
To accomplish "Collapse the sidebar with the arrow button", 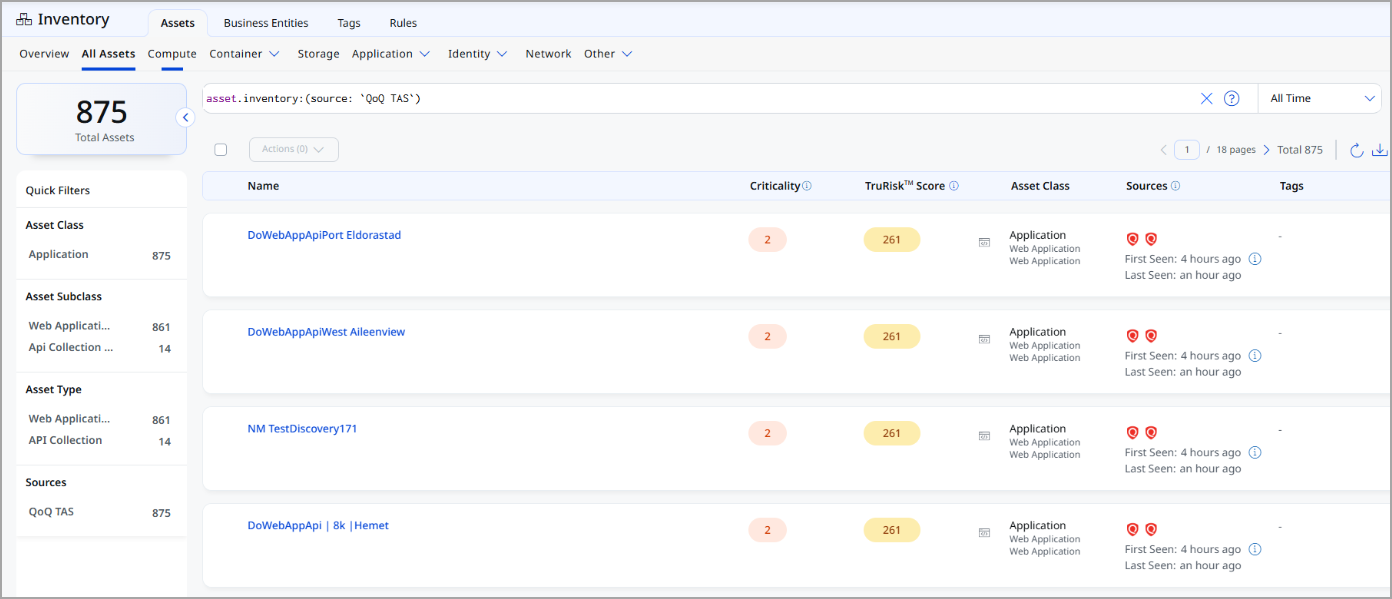I will (x=185, y=117).
